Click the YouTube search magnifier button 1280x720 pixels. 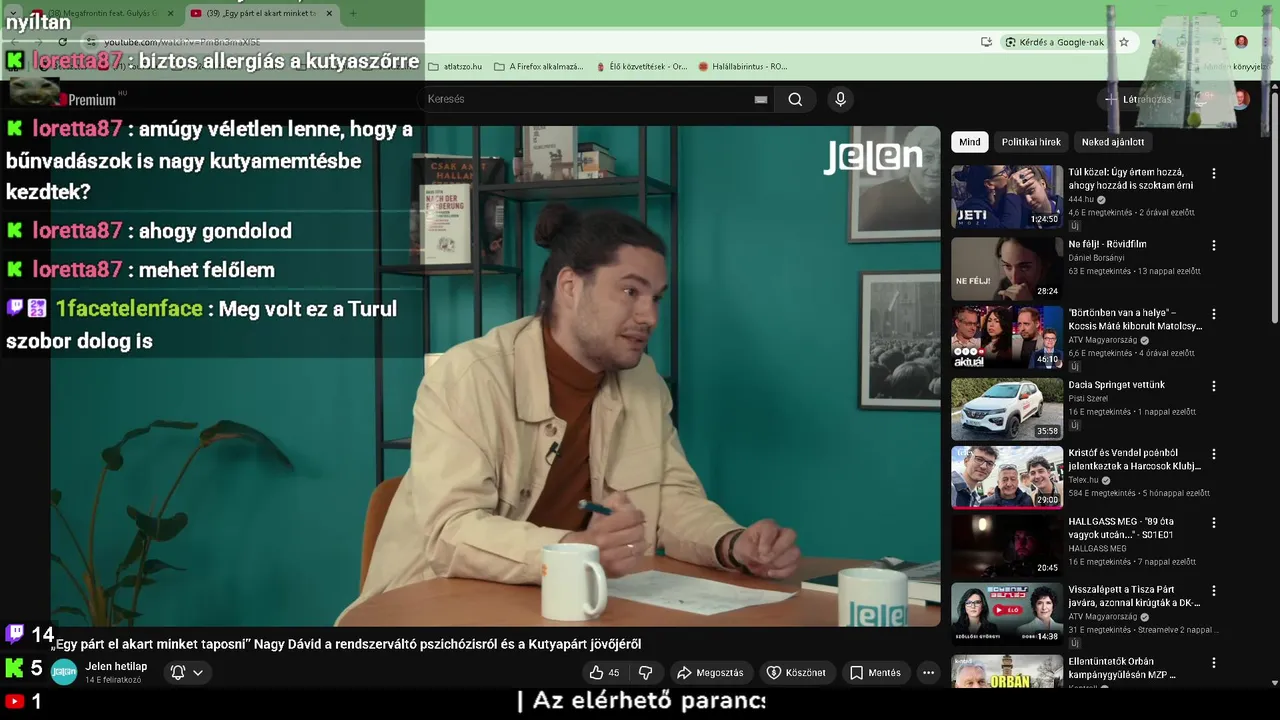click(795, 99)
